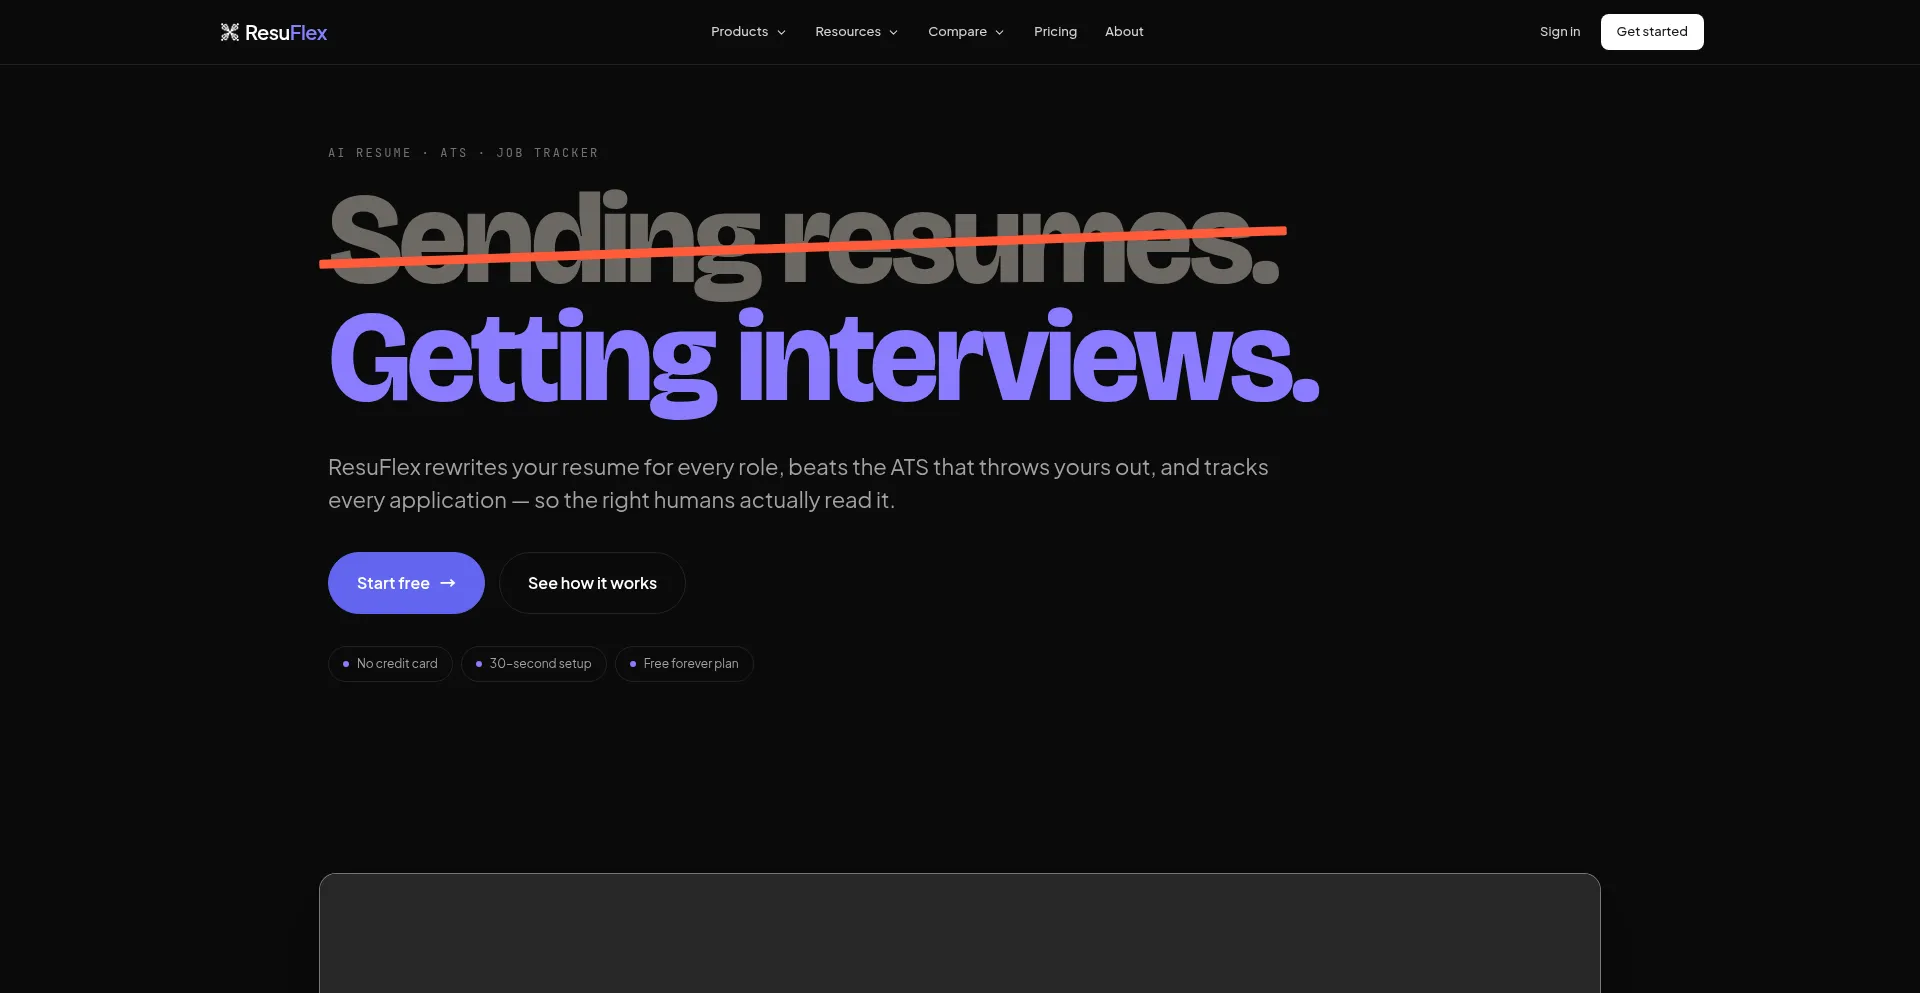
Task: Click the No credit card badge
Action: 390,664
